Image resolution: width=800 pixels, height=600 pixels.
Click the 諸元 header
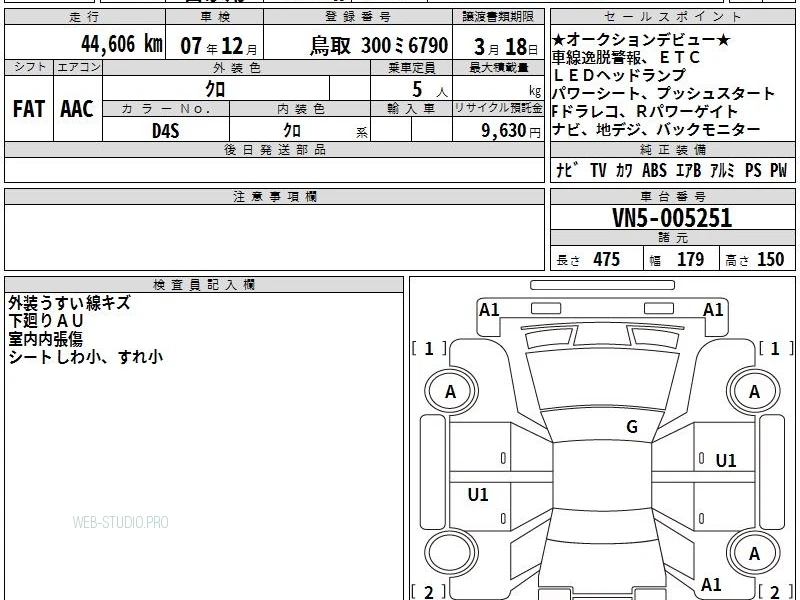tap(672, 238)
